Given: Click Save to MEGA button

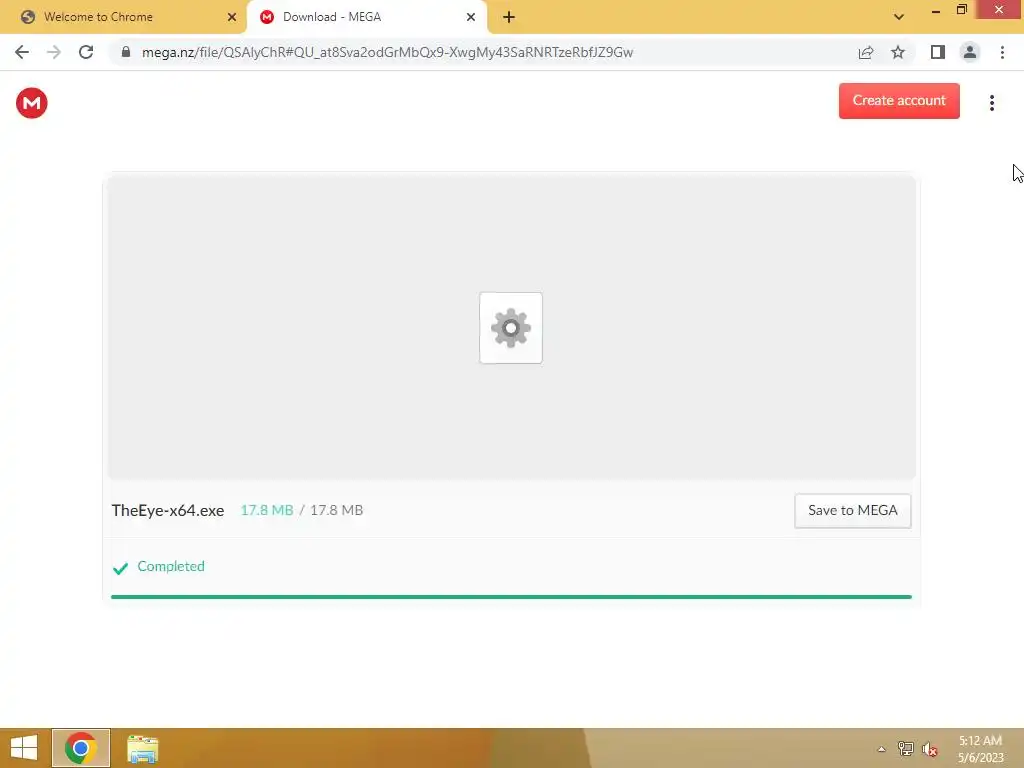Looking at the screenshot, I should [x=852, y=511].
